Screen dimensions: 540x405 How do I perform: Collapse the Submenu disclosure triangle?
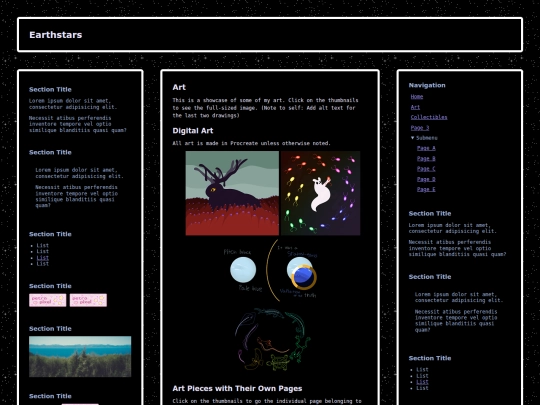[x=413, y=138]
